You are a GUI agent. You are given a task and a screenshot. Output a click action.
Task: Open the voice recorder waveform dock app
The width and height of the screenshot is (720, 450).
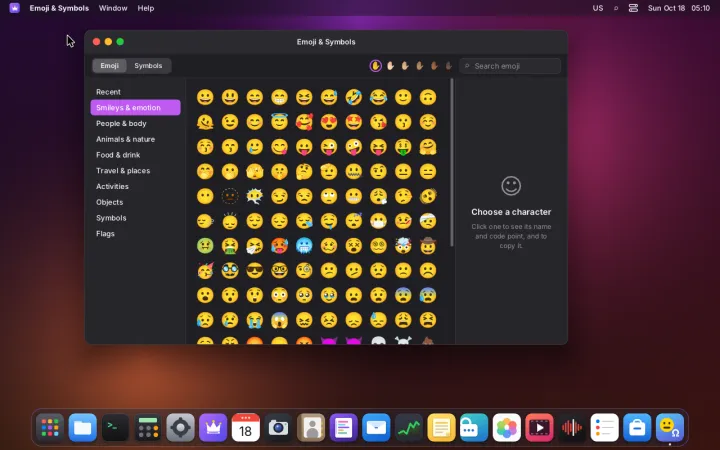572,428
